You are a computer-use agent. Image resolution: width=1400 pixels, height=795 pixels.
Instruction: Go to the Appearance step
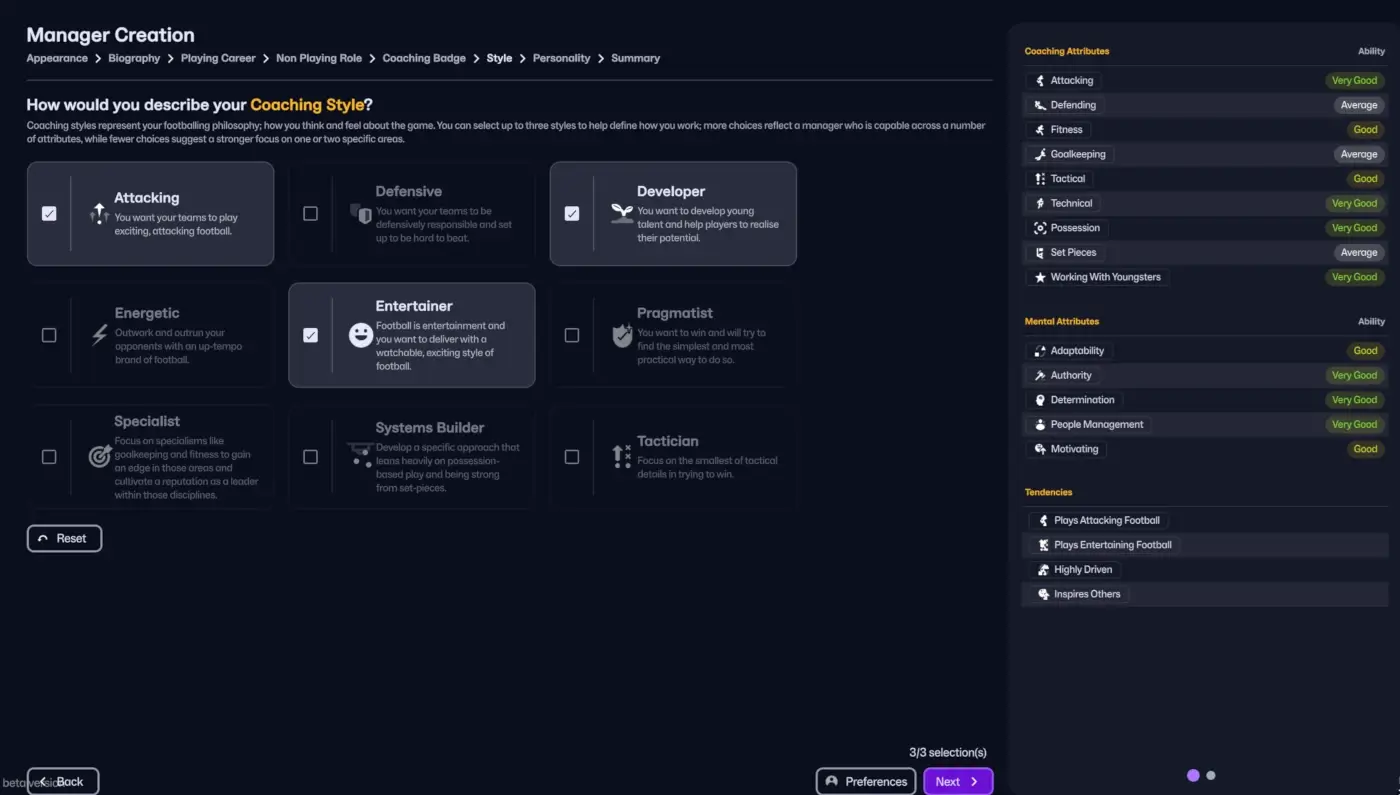(x=57, y=58)
